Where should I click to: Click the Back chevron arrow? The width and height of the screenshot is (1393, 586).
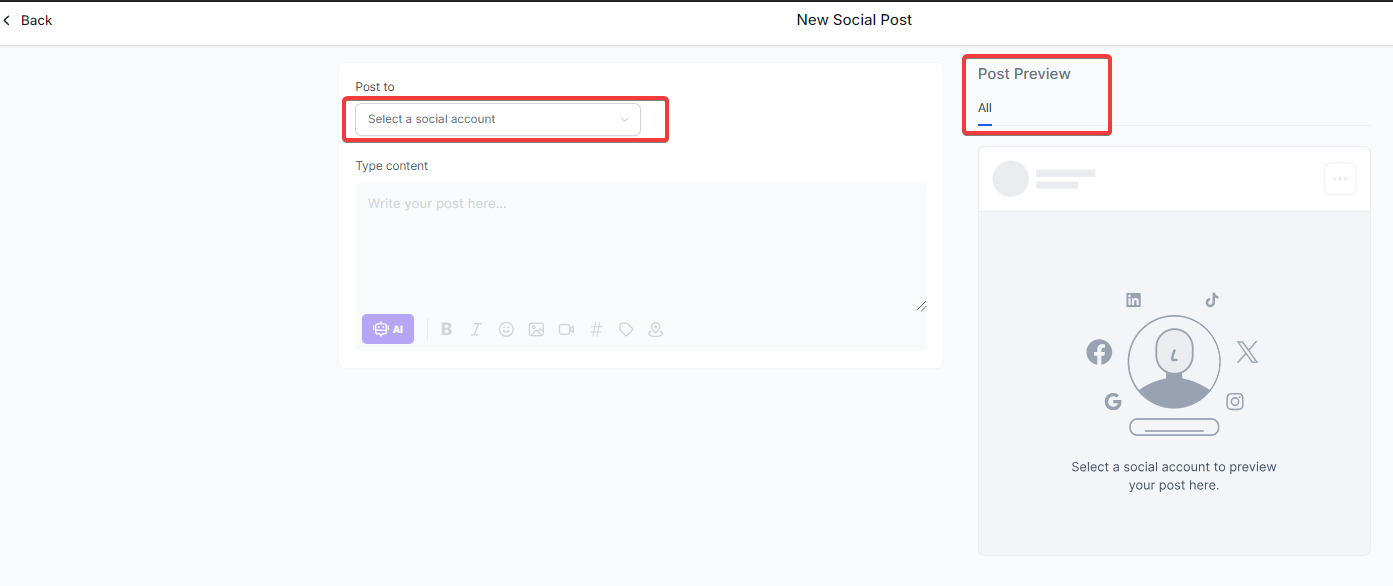(7, 20)
